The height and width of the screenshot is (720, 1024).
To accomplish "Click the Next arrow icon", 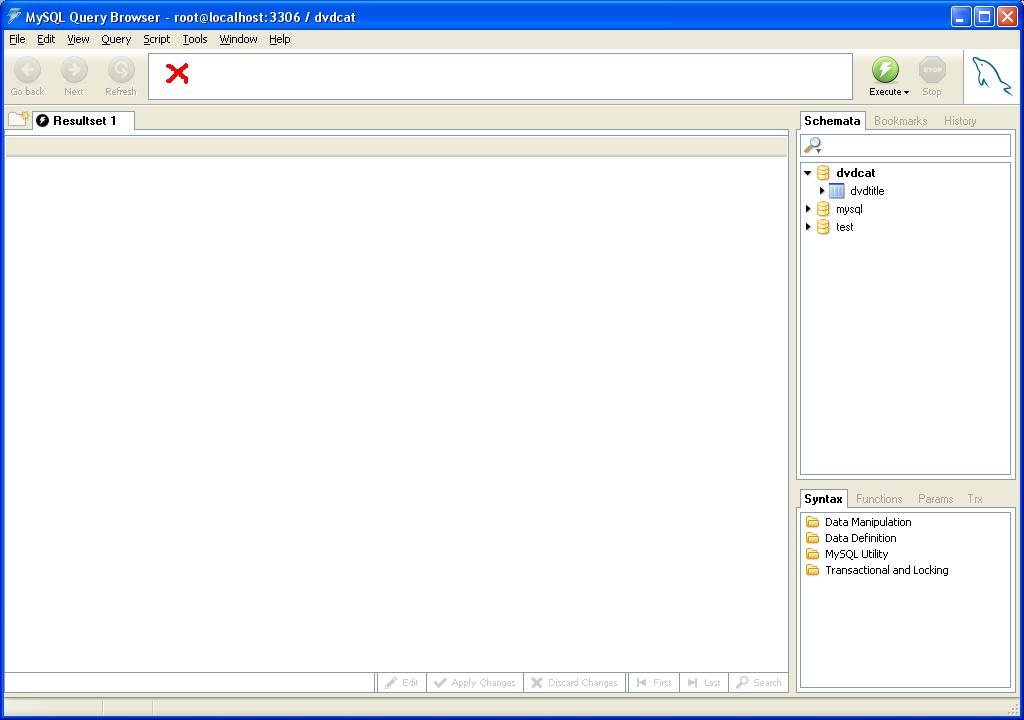I will (74, 70).
